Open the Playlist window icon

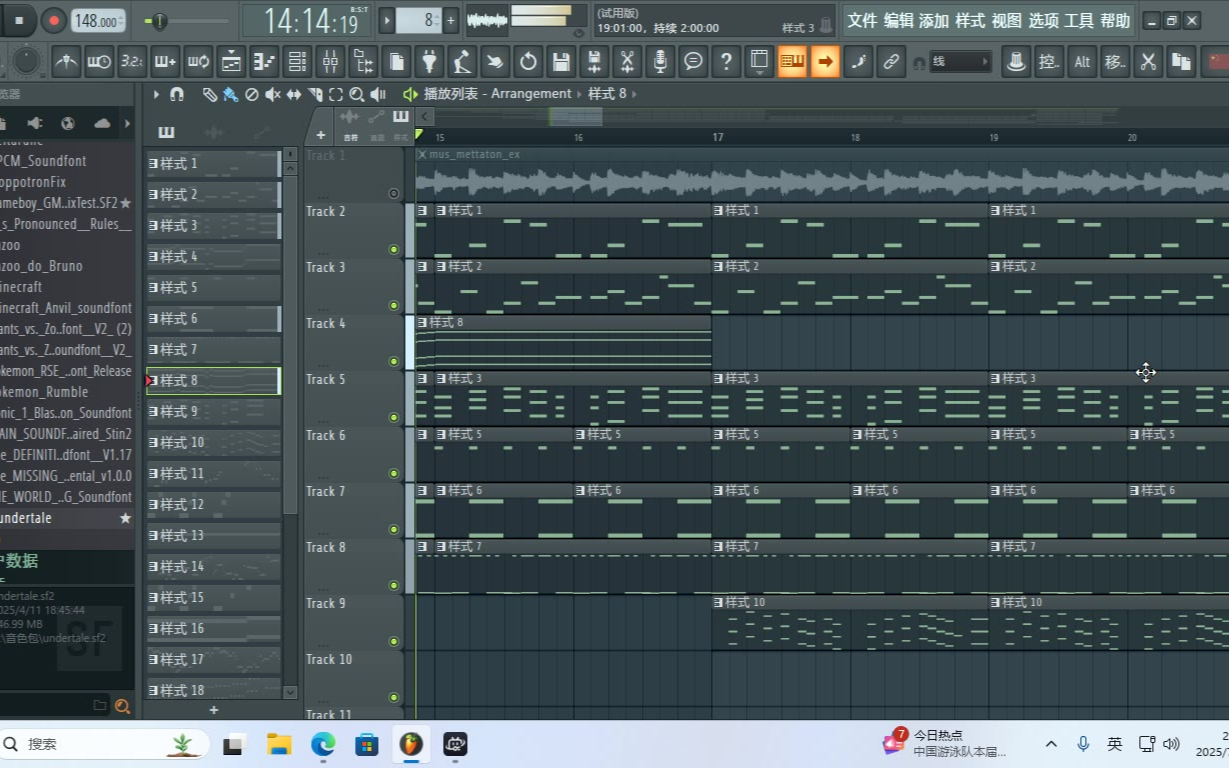[231, 62]
